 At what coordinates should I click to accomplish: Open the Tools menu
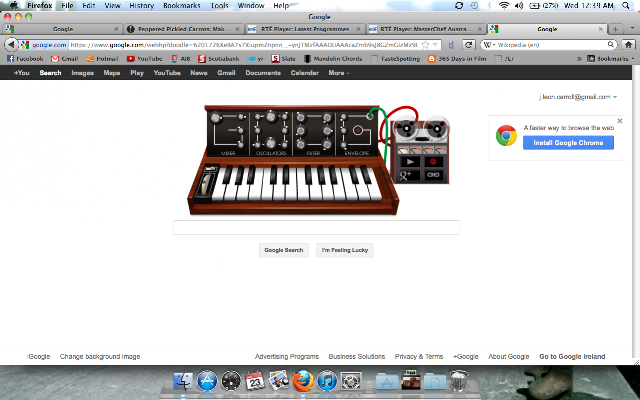[x=219, y=6]
